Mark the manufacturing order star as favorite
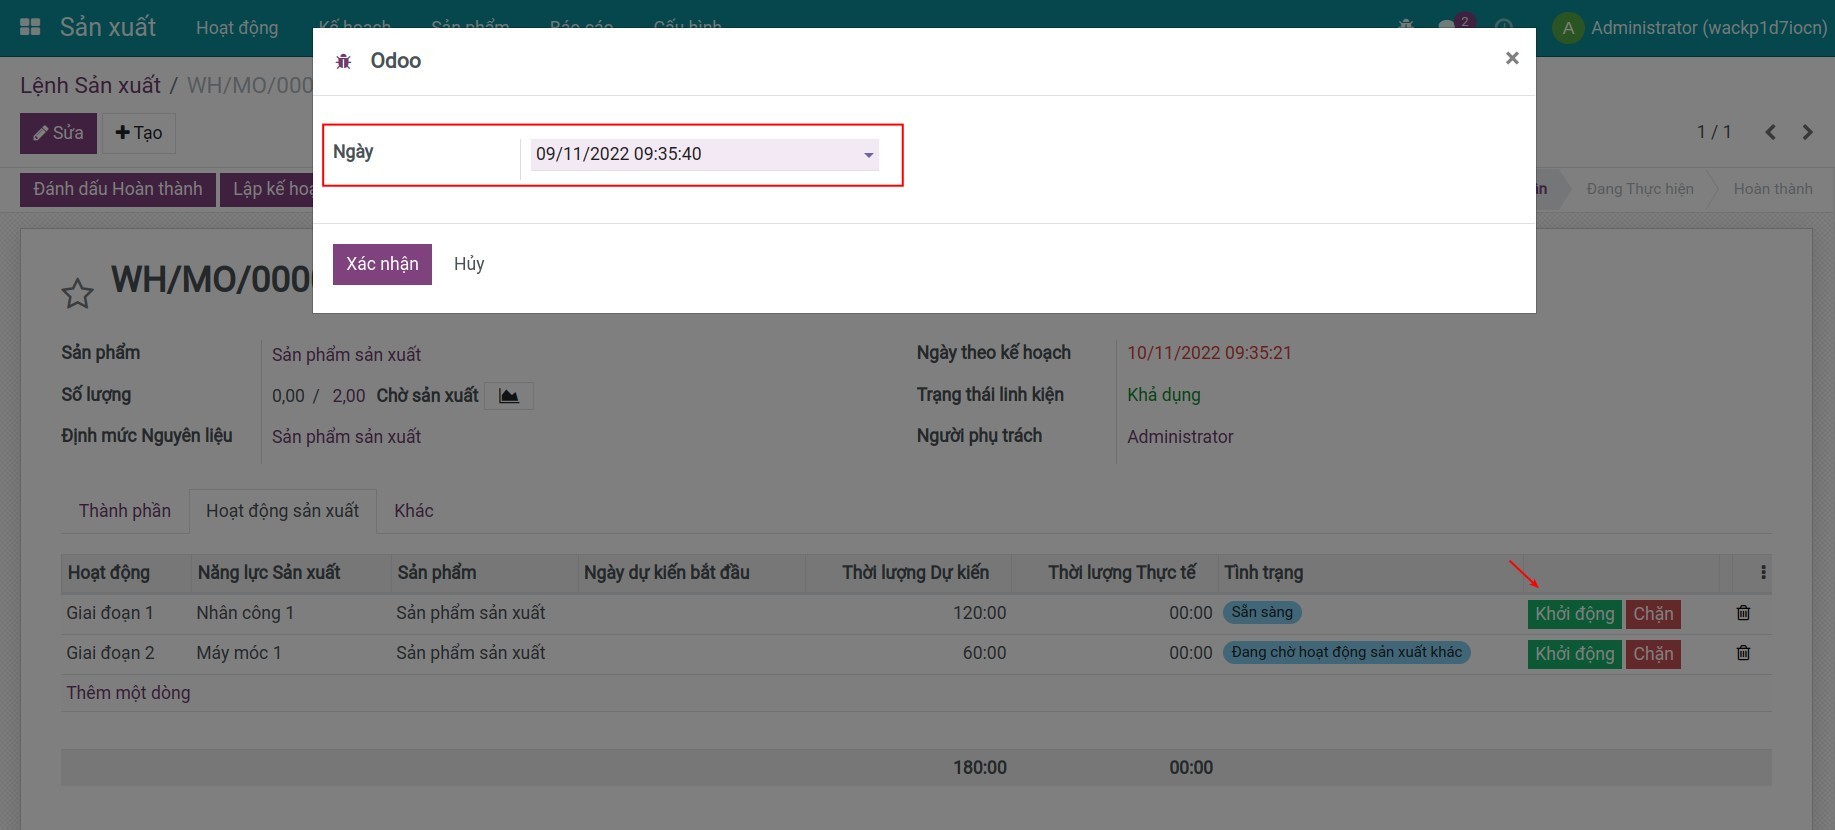Viewport: 1835px width, 830px height. (x=77, y=293)
